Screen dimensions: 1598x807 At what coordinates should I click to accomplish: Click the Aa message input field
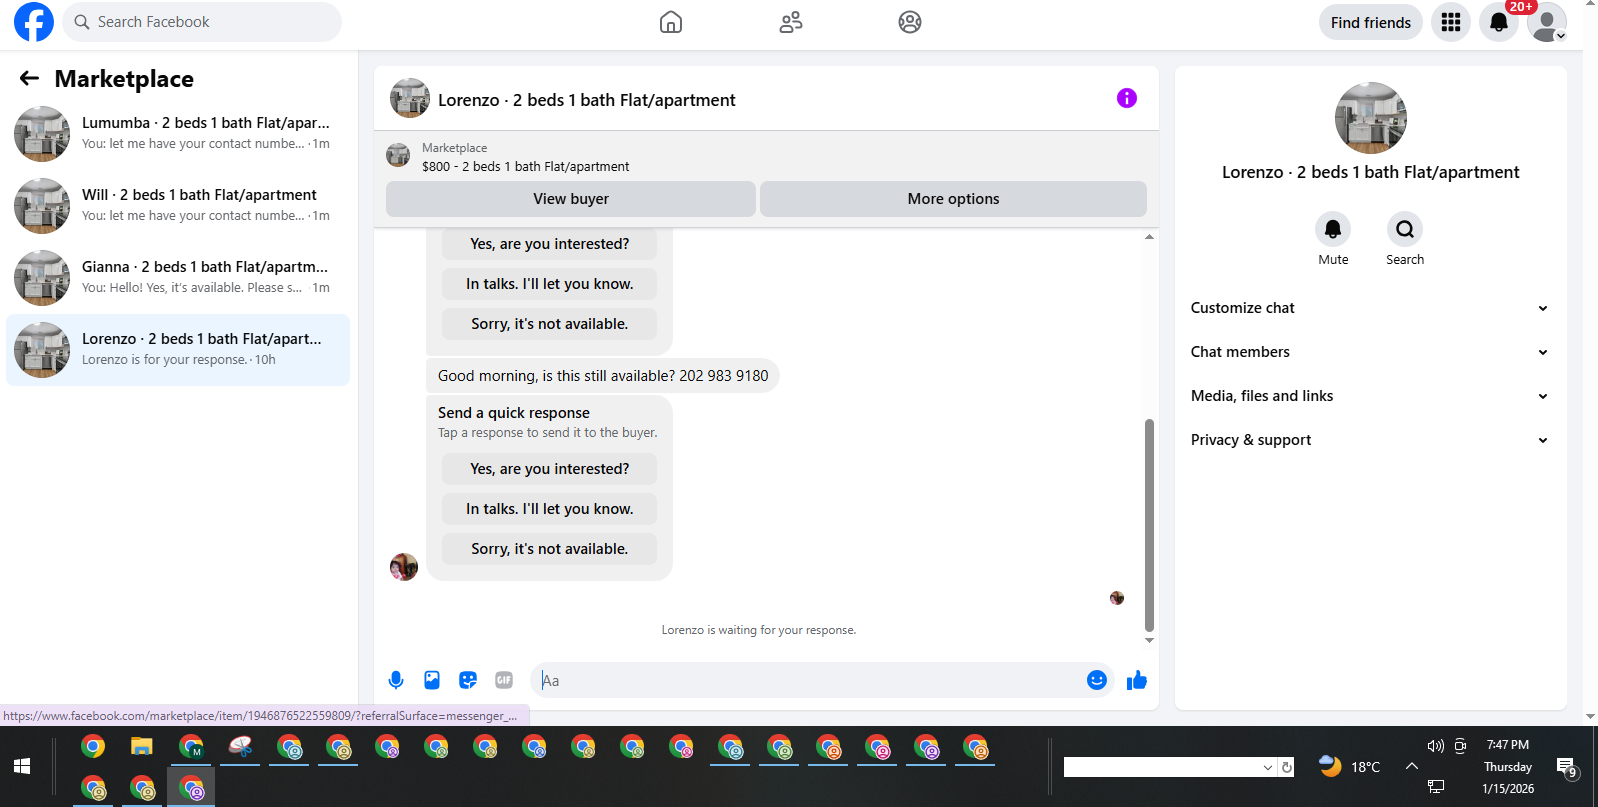tap(810, 680)
